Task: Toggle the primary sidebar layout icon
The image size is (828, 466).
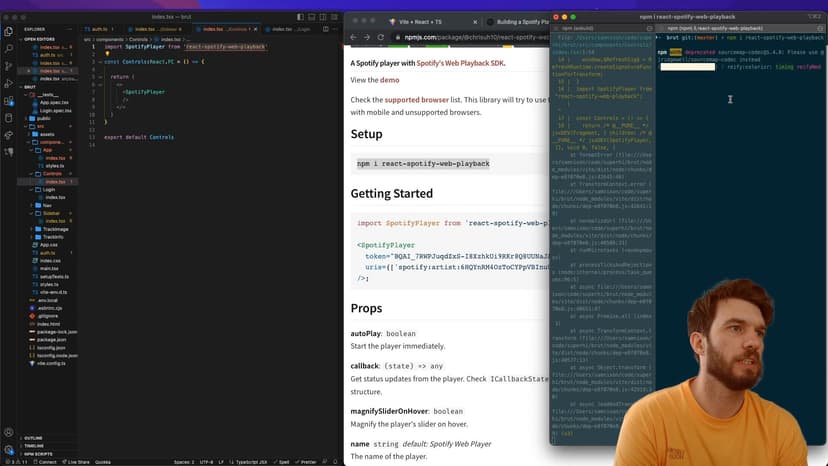Action: pos(300,17)
